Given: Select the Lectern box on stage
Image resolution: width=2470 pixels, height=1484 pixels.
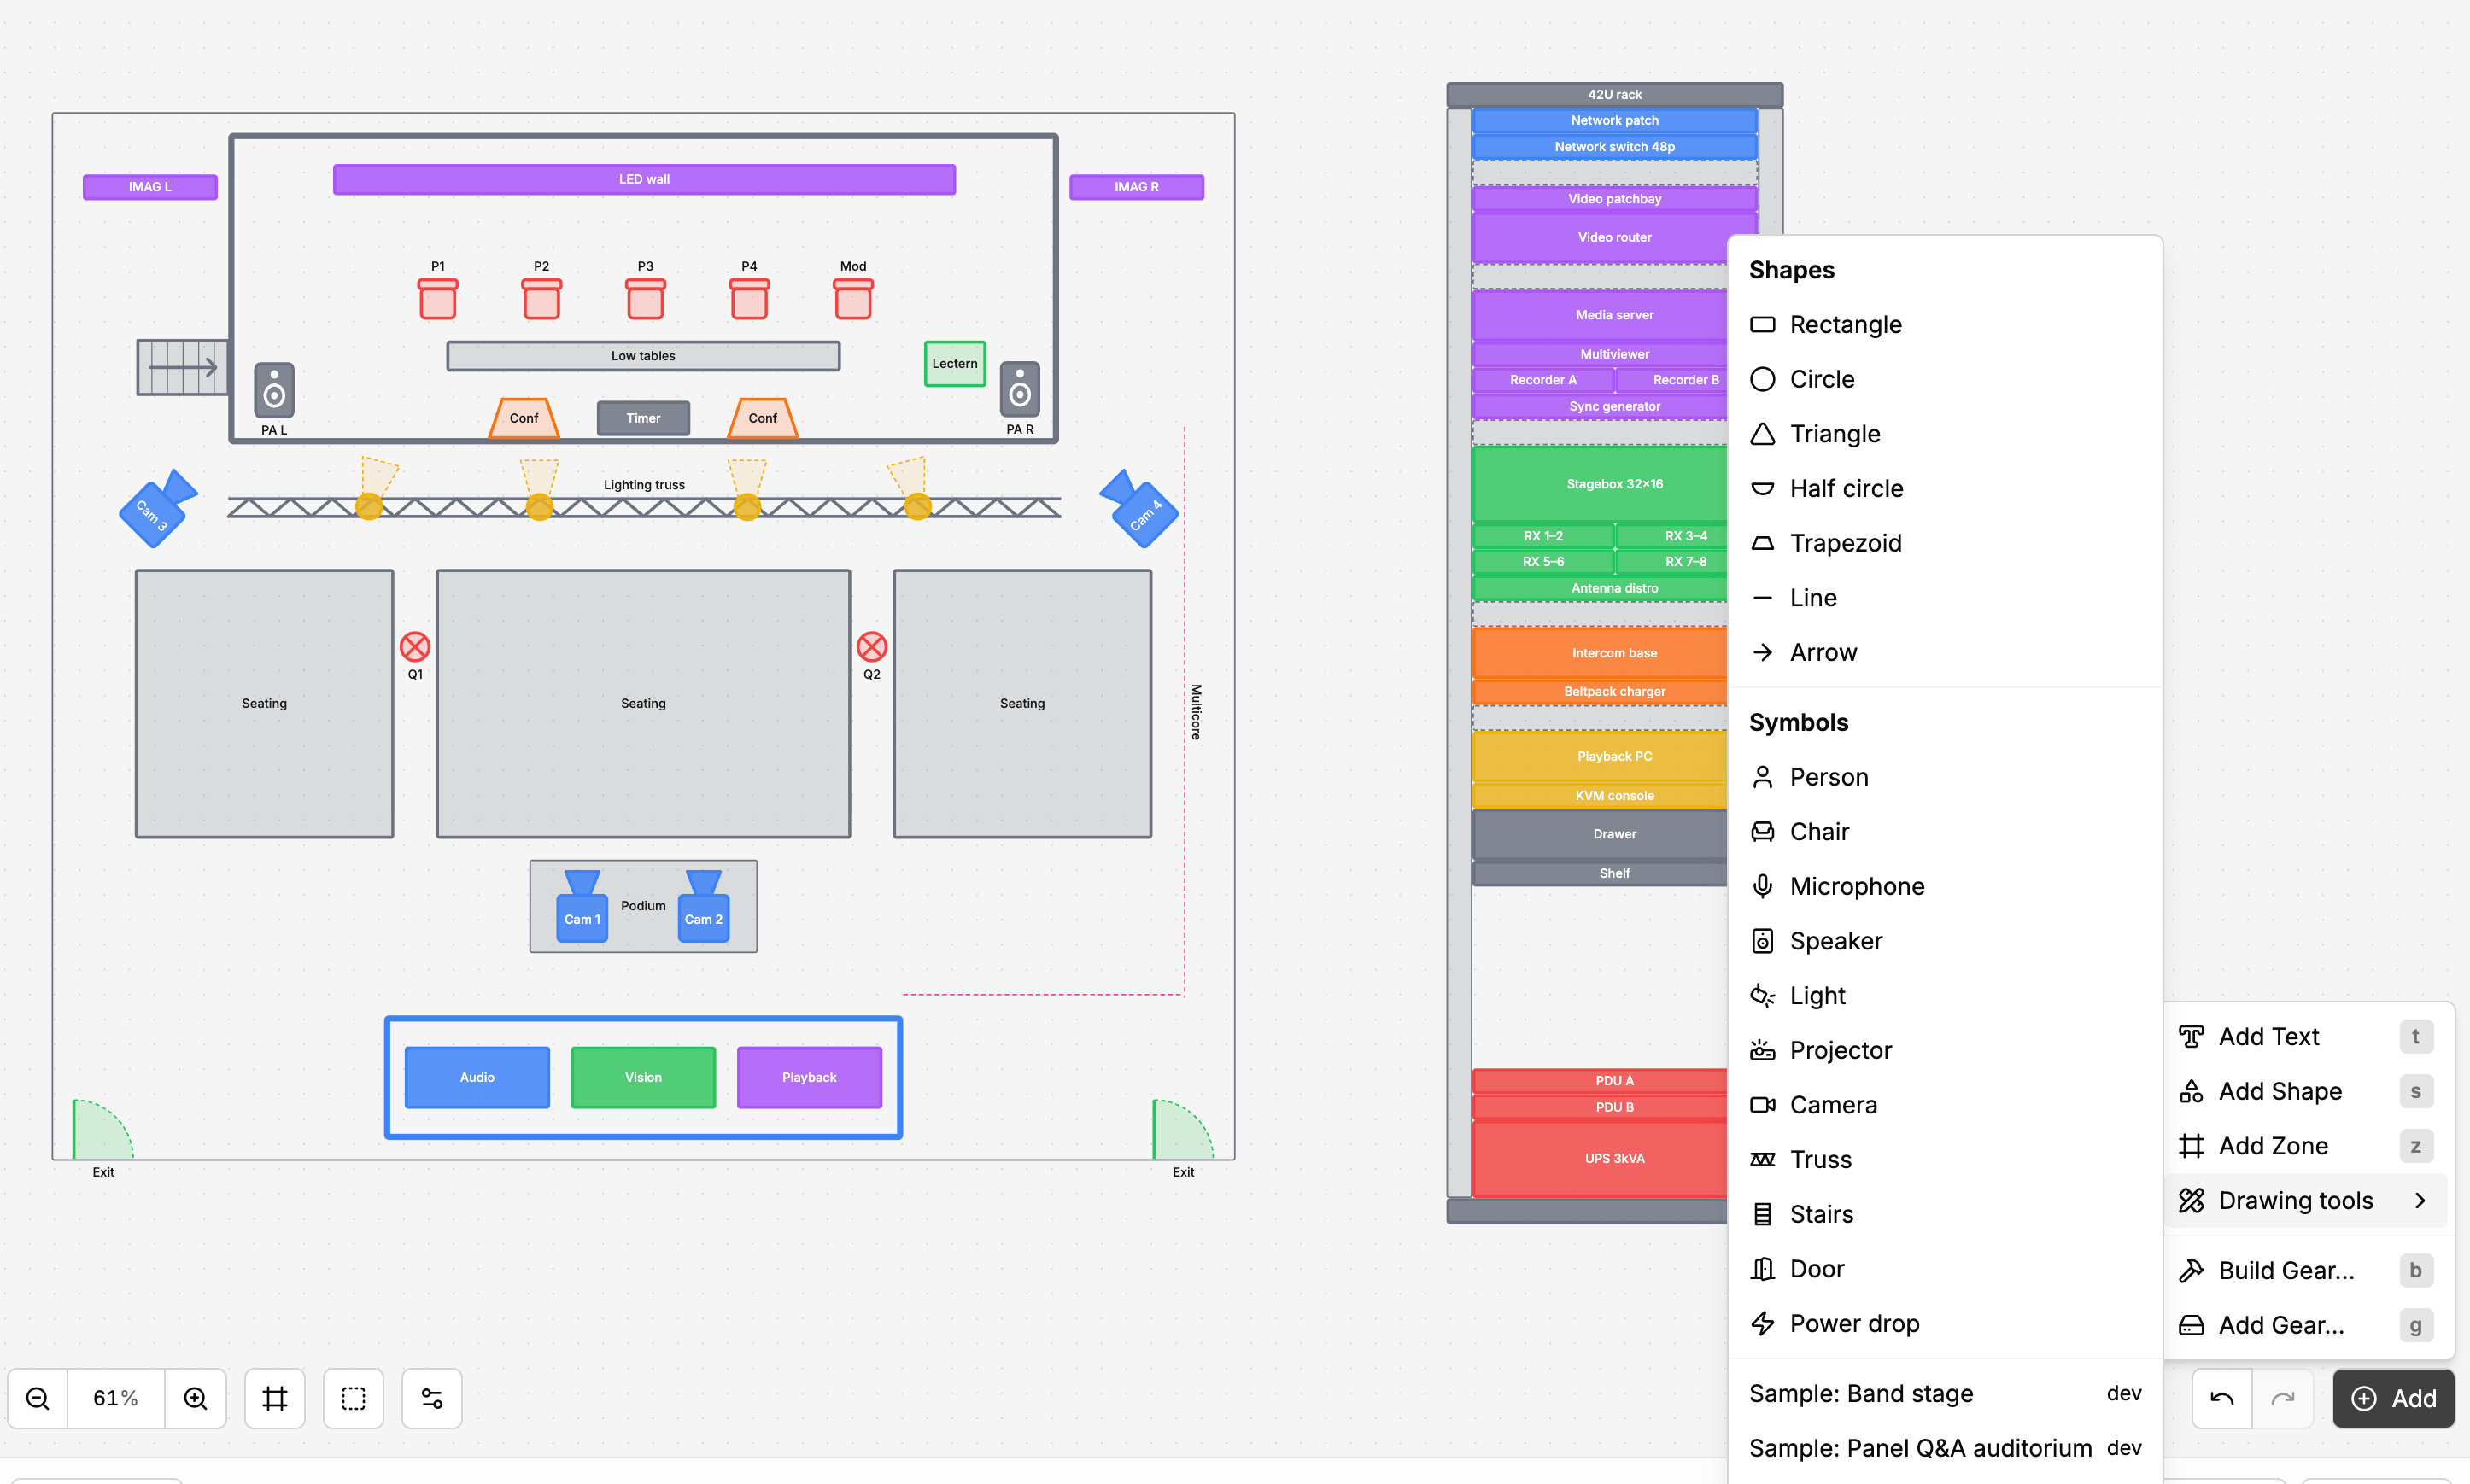Looking at the screenshot, I should click(x=955, y=364).
